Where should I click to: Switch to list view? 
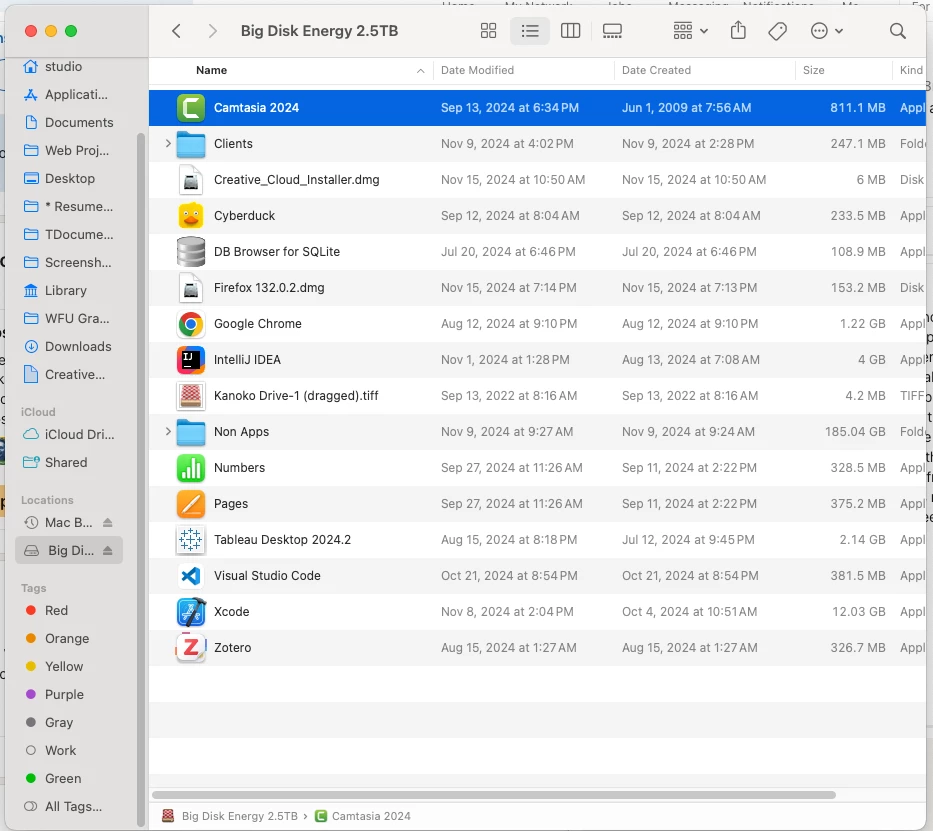(530, 31)
